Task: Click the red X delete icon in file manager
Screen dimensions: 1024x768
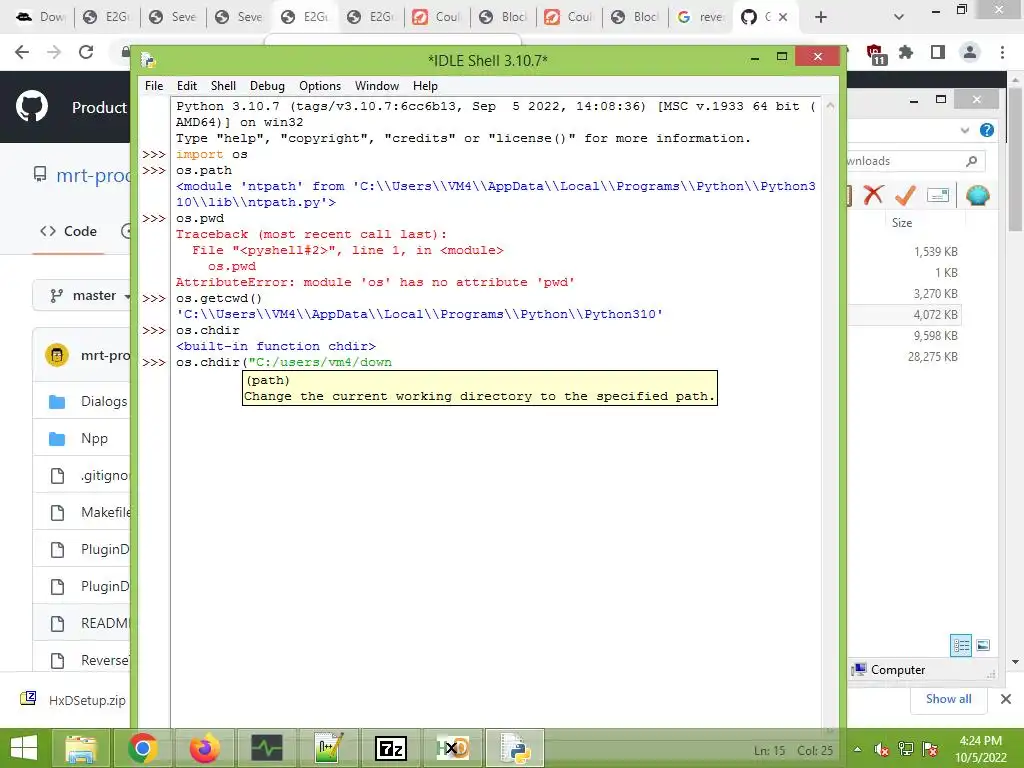Action: (873, 195)
